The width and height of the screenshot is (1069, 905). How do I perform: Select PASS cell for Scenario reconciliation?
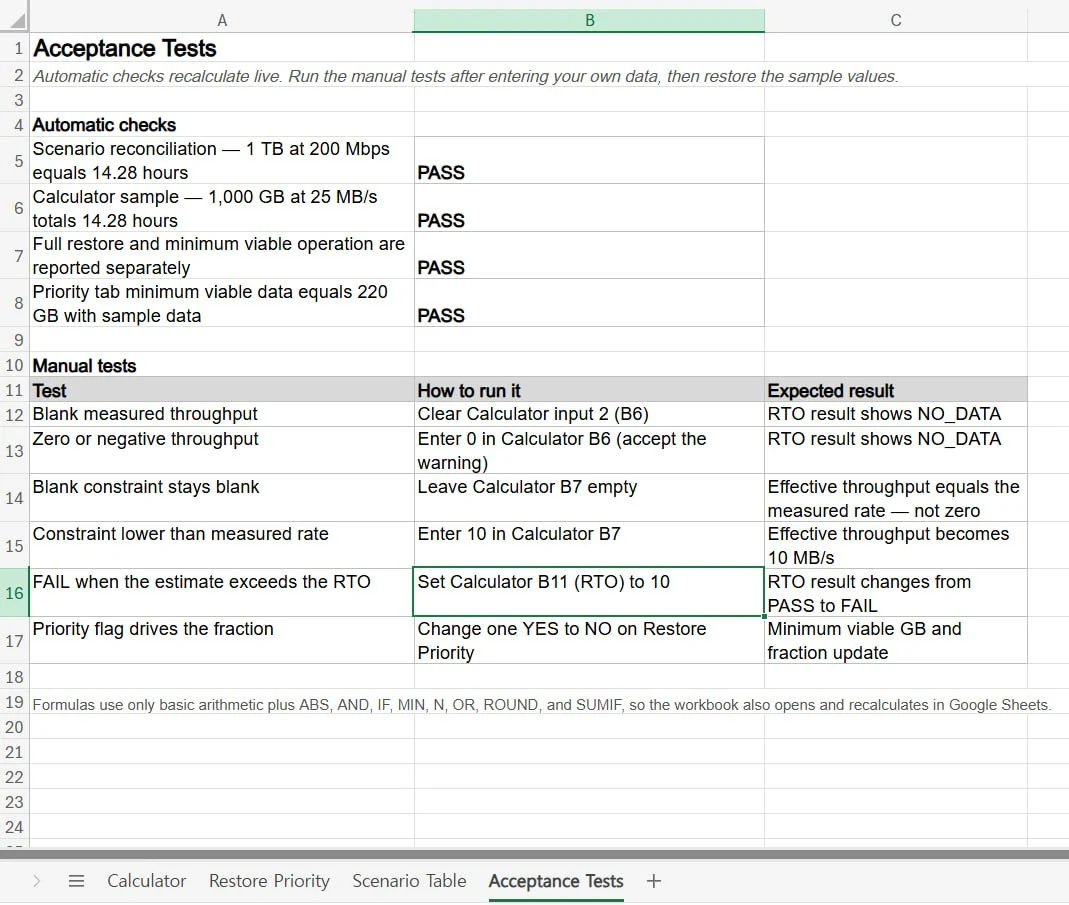pos(589,160)
